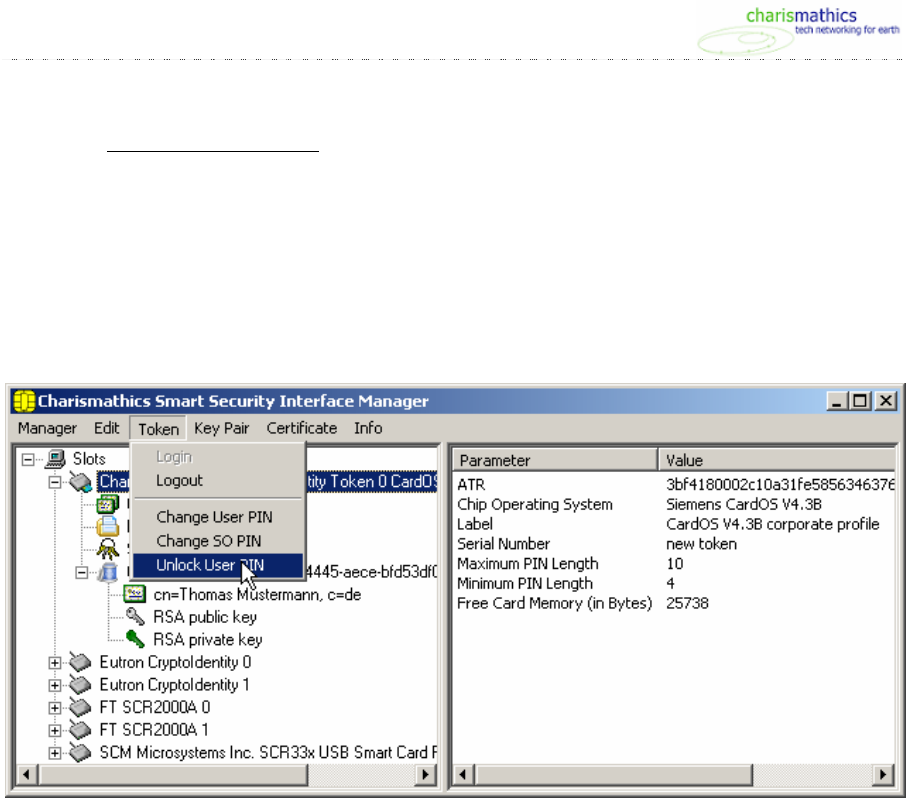The image size is (906, 798).
Task: Choose Logout from the Token menu
Action: point(218,481)
